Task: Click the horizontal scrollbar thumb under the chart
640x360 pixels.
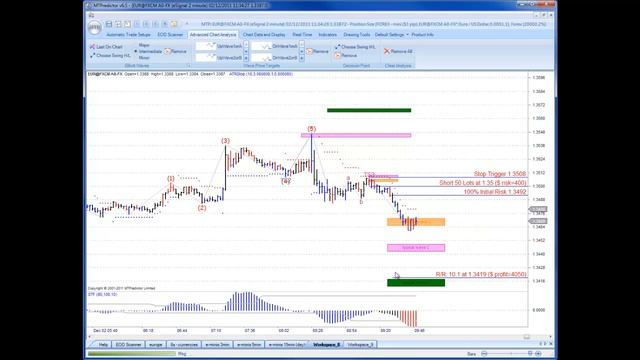Action: click(527, 337)
